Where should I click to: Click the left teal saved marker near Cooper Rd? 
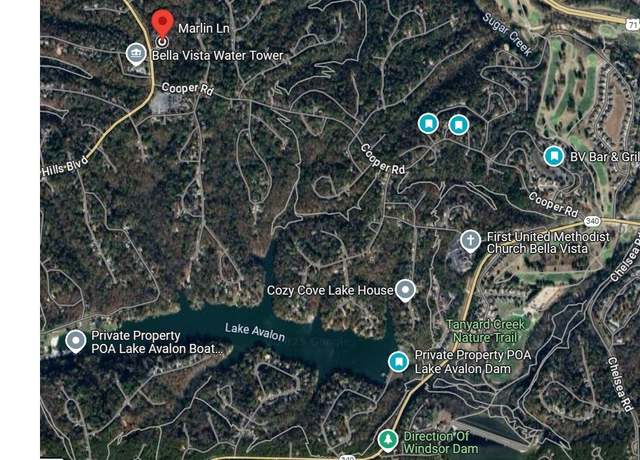428,123
